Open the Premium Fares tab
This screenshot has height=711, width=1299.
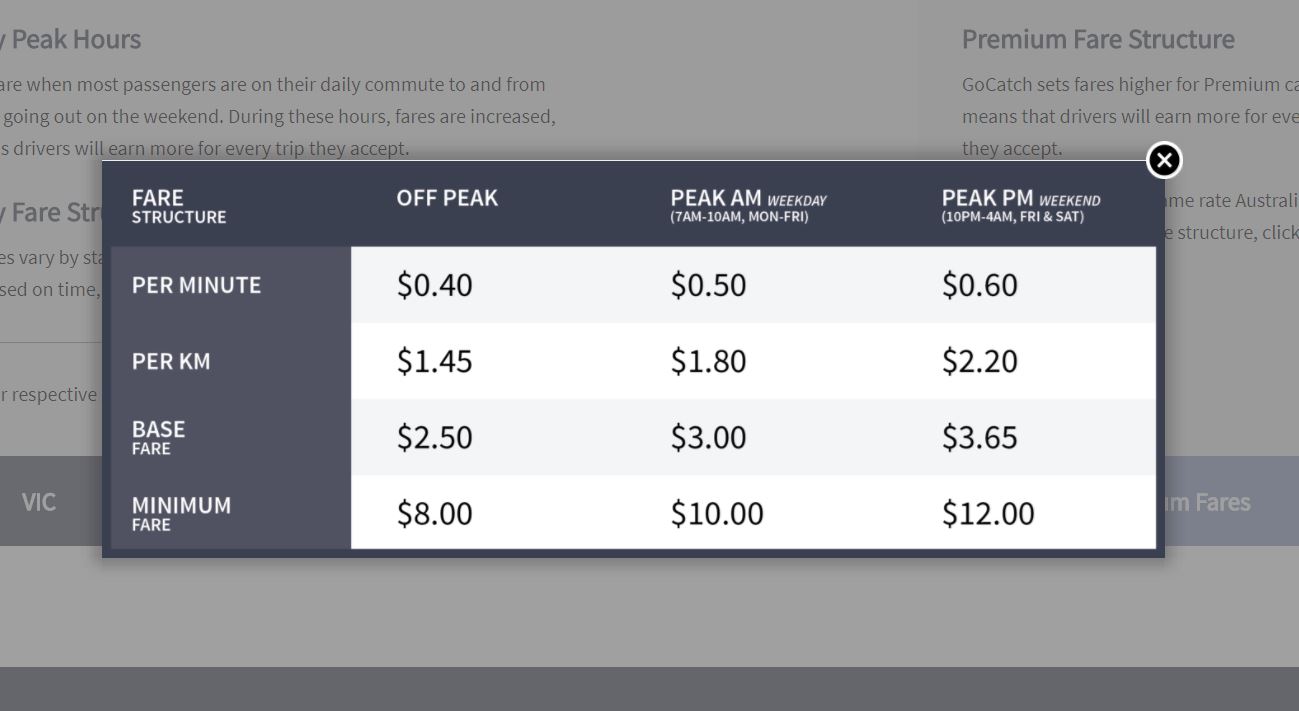1207,501
